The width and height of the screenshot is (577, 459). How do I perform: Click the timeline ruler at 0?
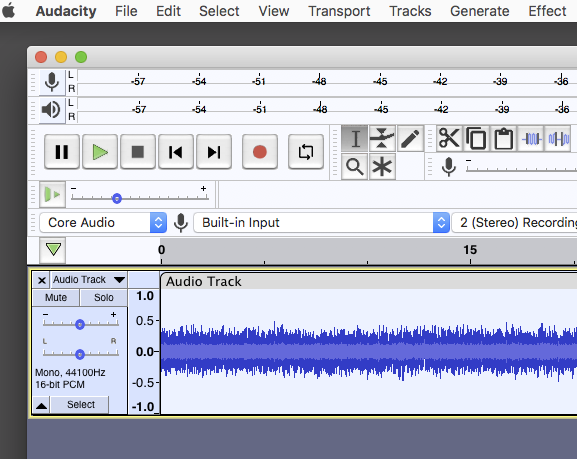(x=161, y=250)
